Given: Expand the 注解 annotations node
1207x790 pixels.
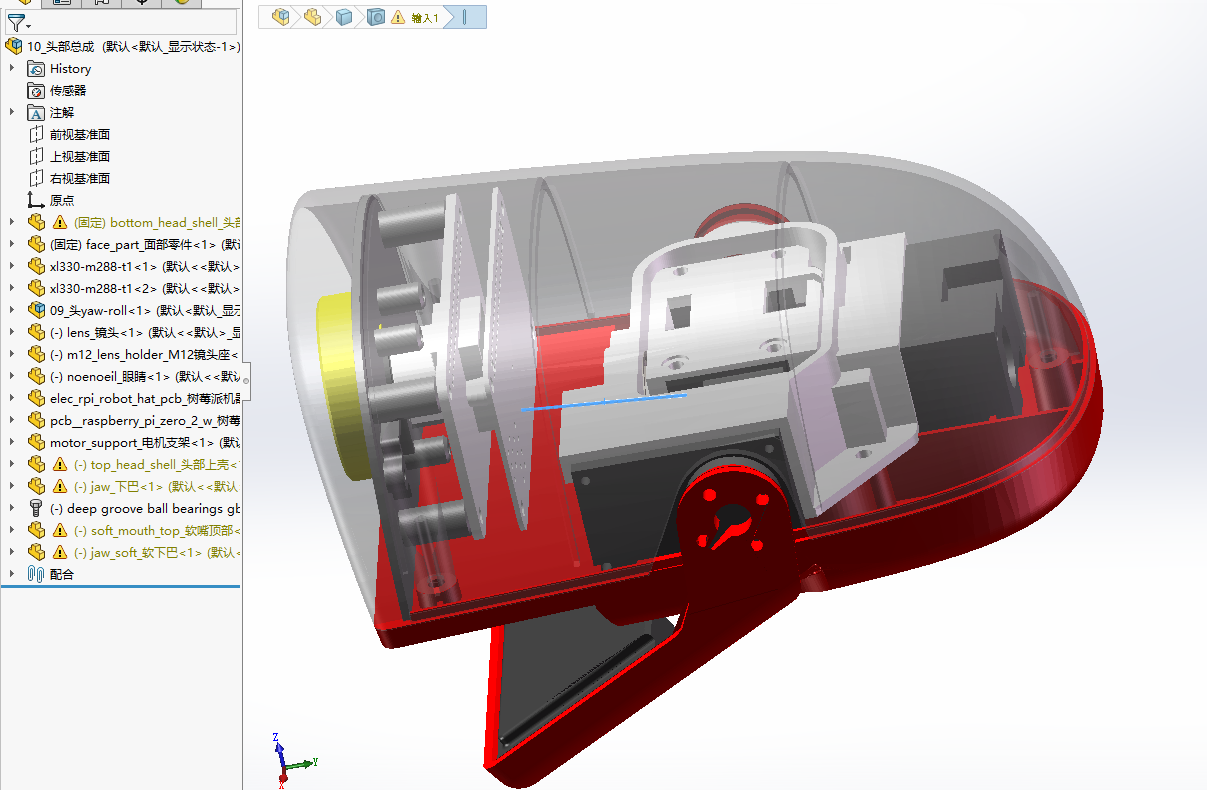Looking at the screenshot, I should pos(12,113).
